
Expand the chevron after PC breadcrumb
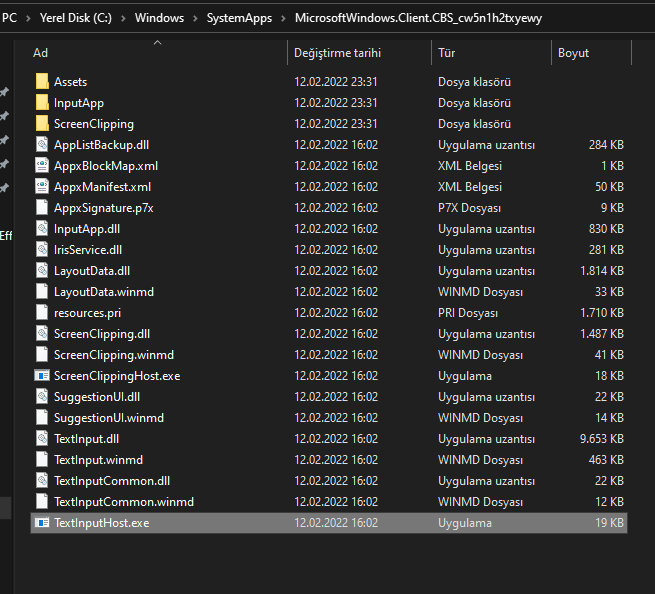(x=28, y=18)
